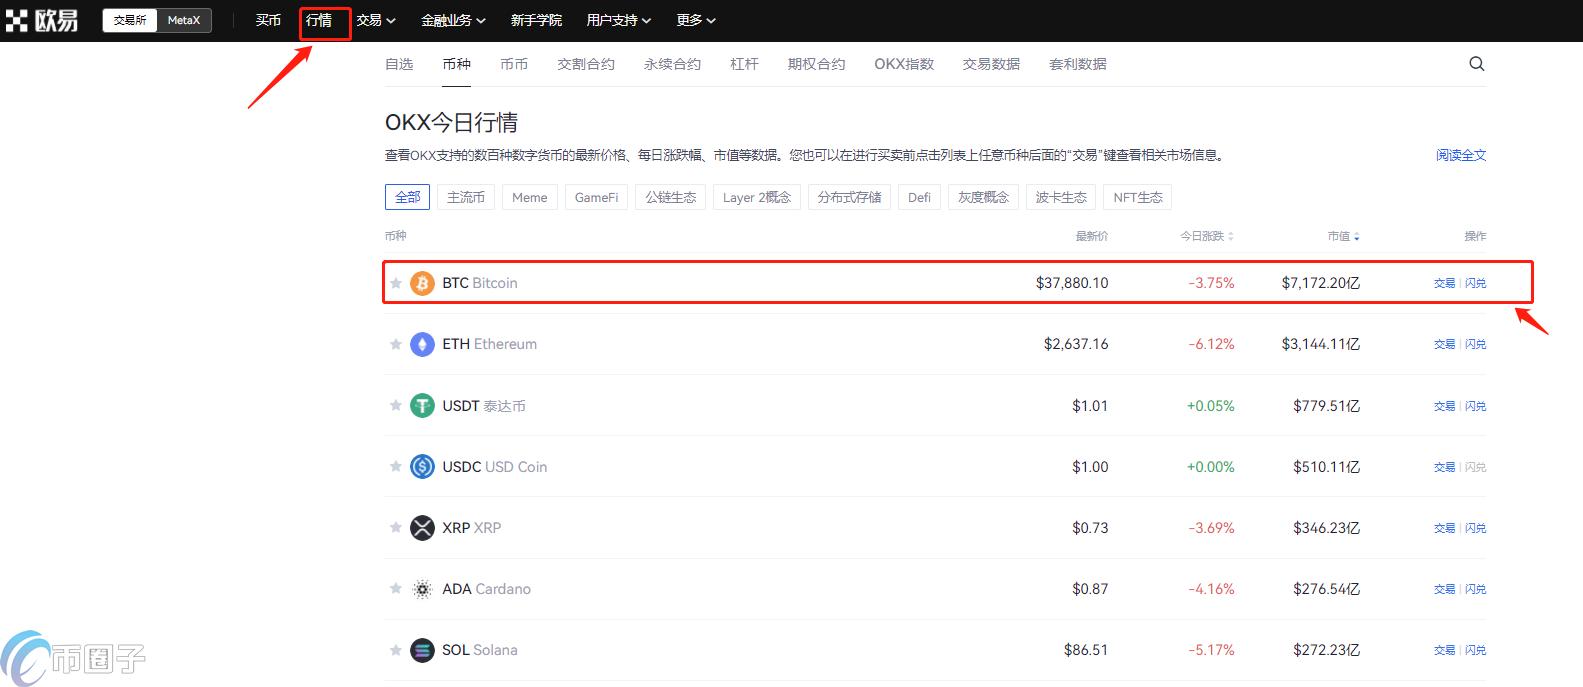Switch to 交易所 exchange mode
The image size is (1583, 687).
click(x=130, y=20)
